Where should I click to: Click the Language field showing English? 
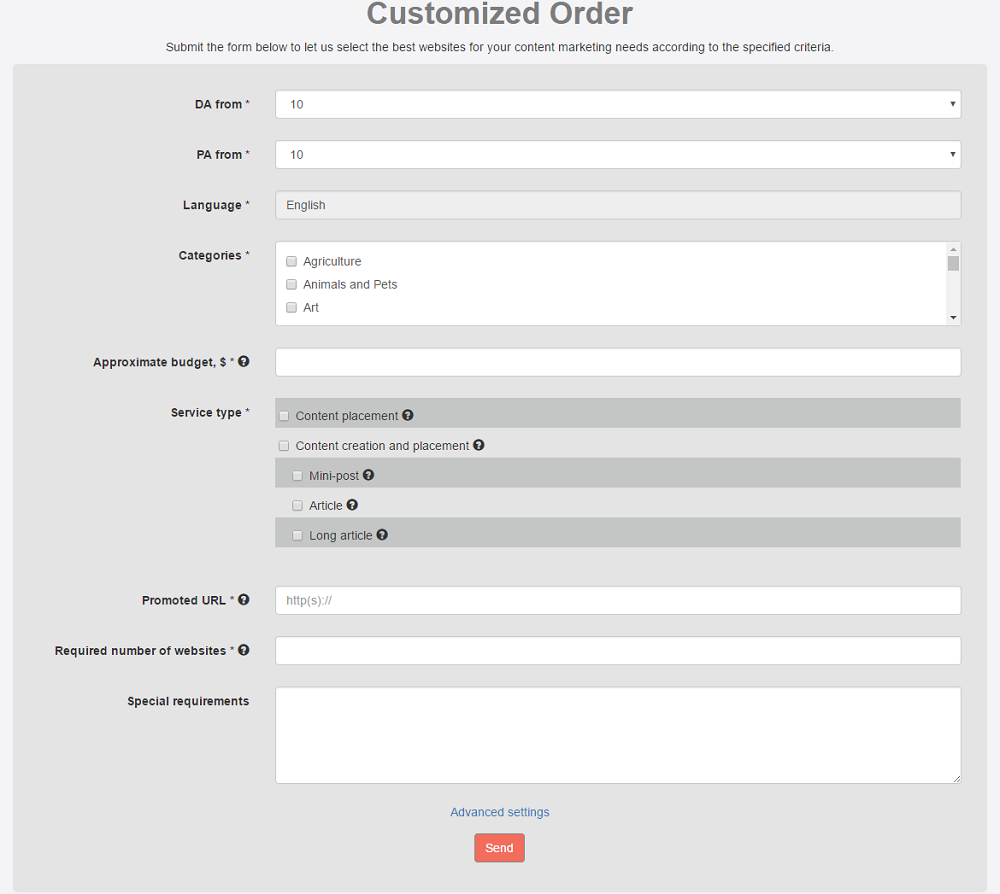618,205
